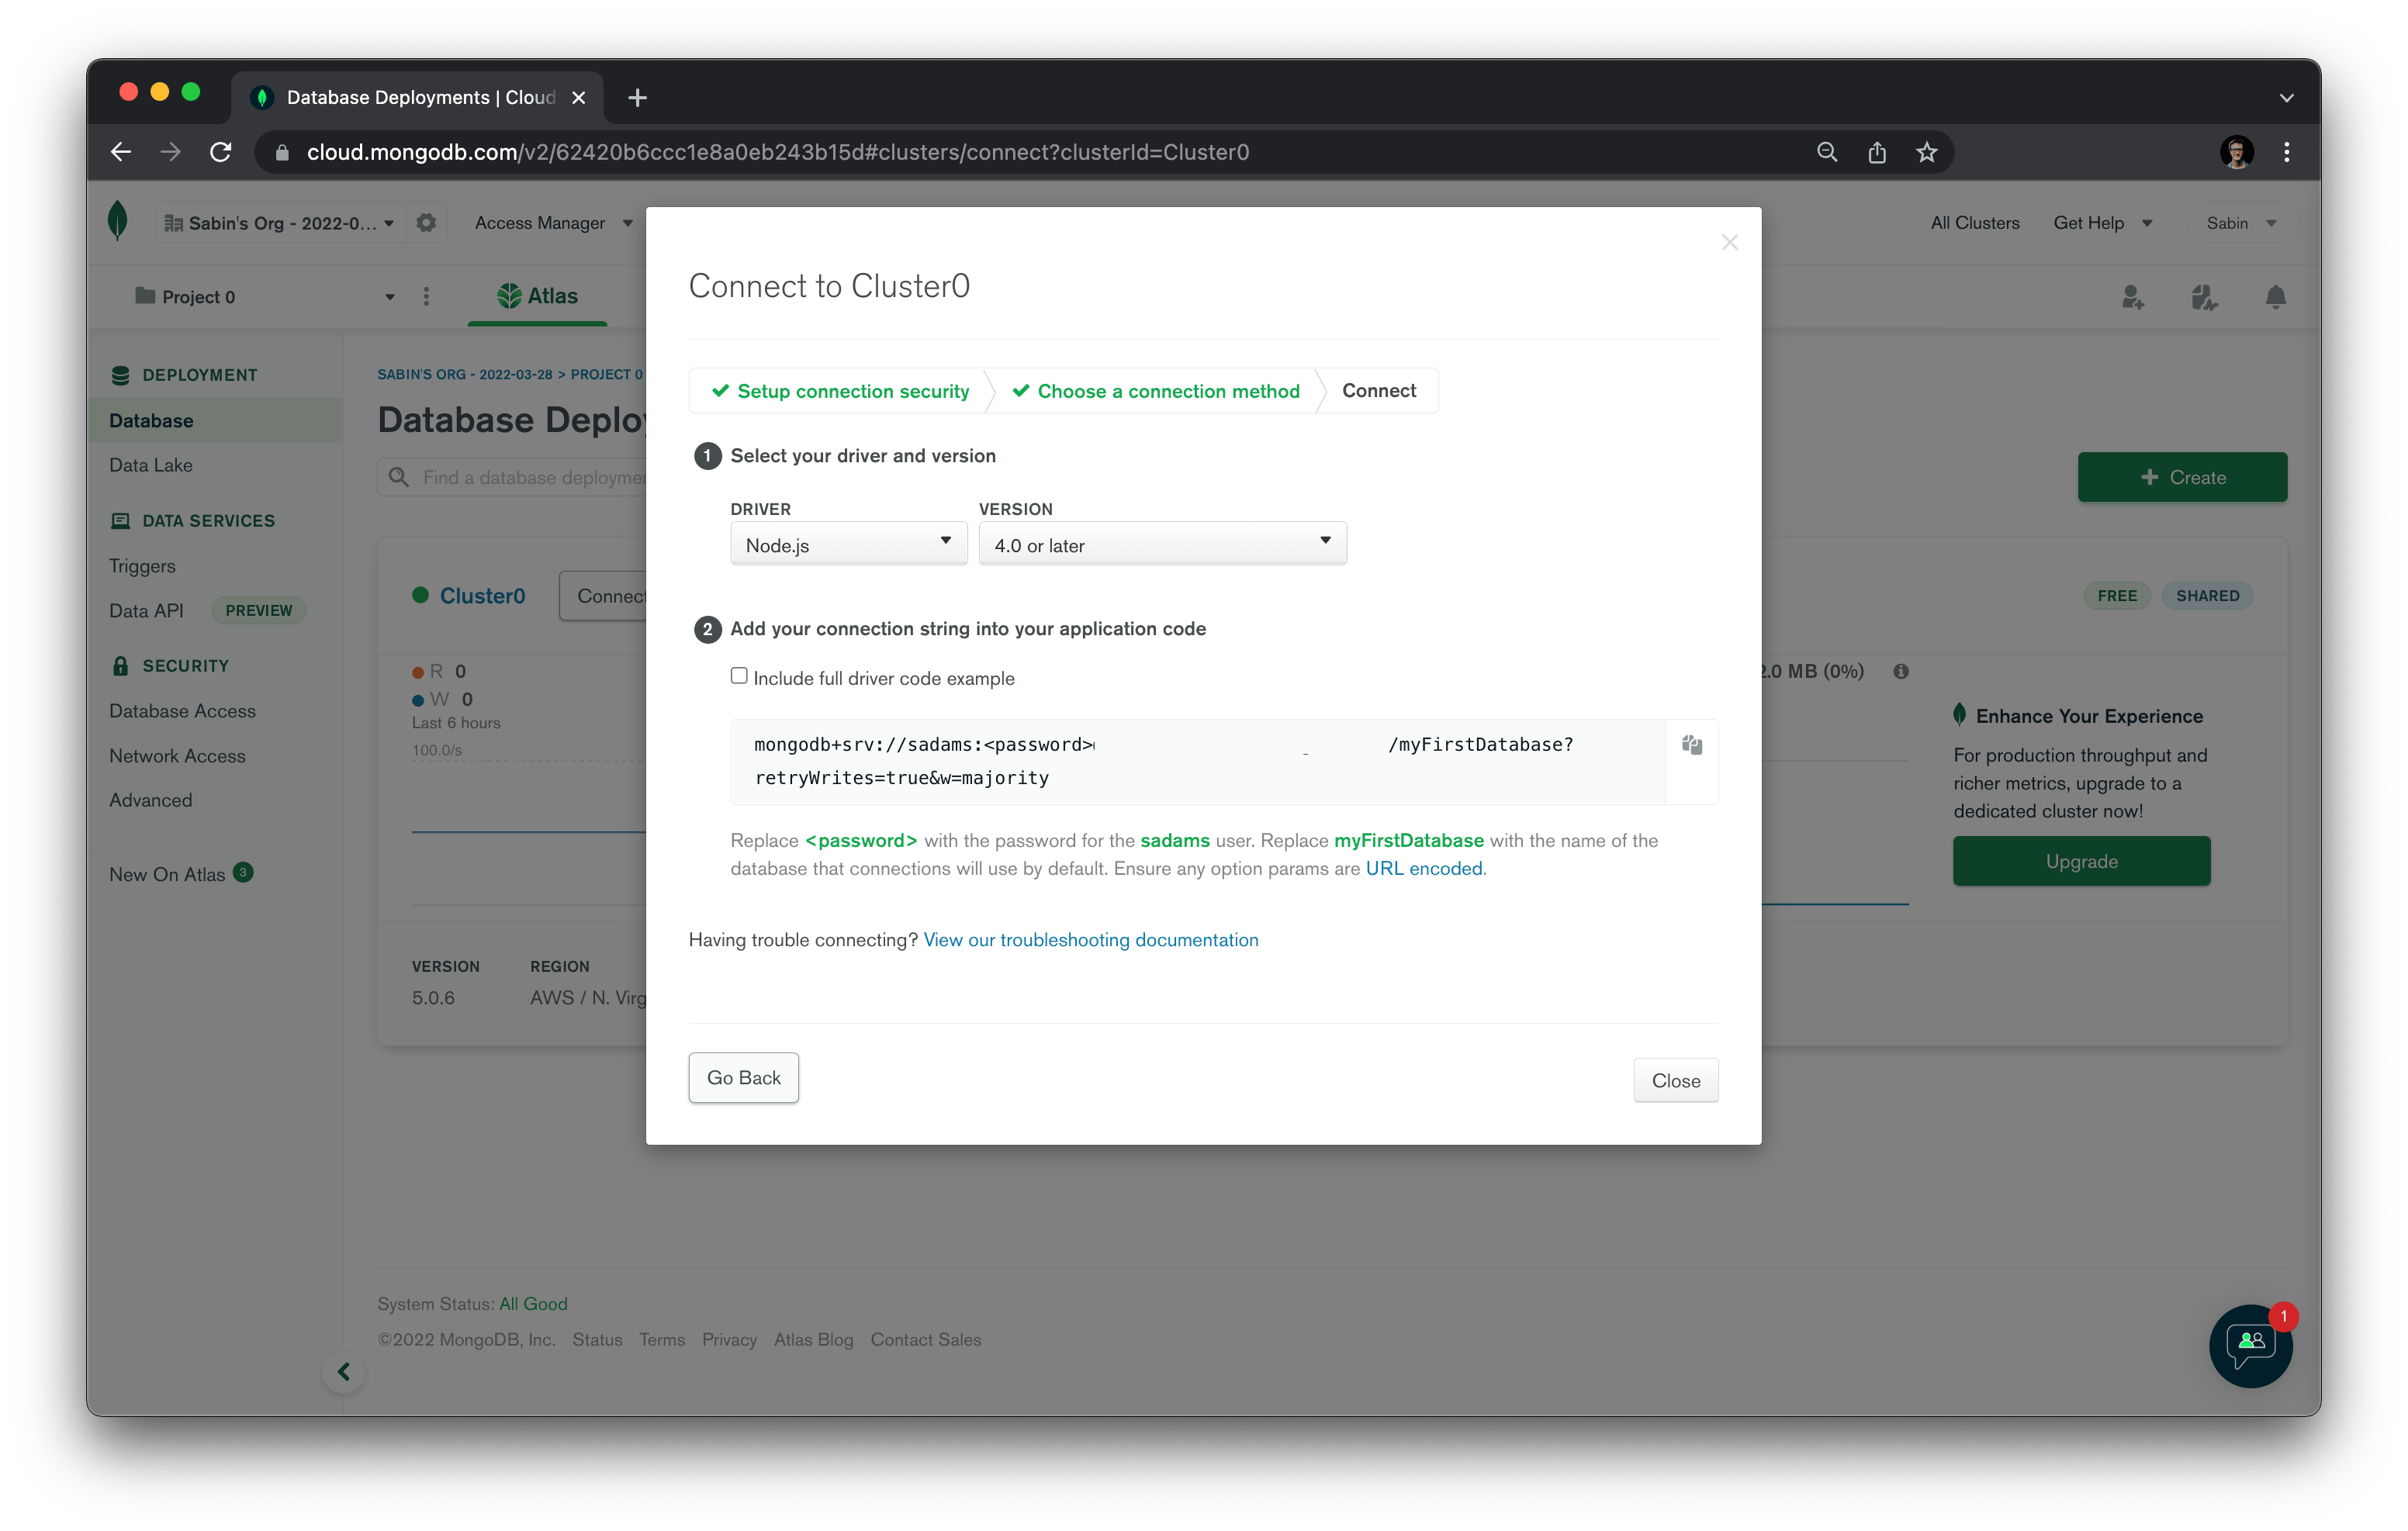Open the Get Help dropdown
Viewport: 2408px width, 1531px height.
[2102, 223]
